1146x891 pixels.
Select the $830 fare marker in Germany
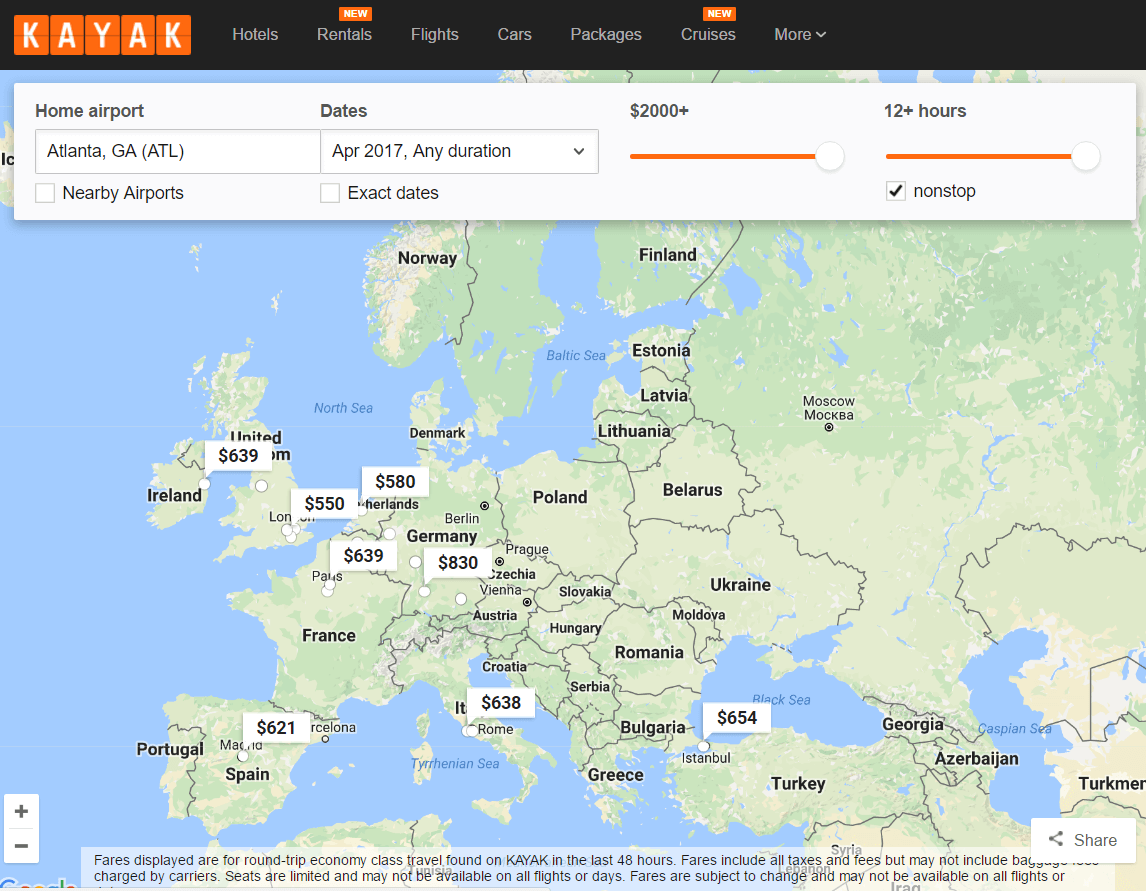click(x=457, y=562)
